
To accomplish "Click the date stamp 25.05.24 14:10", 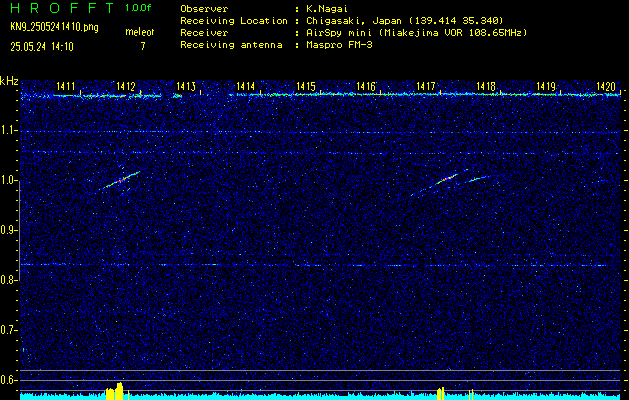I will 42,47.
